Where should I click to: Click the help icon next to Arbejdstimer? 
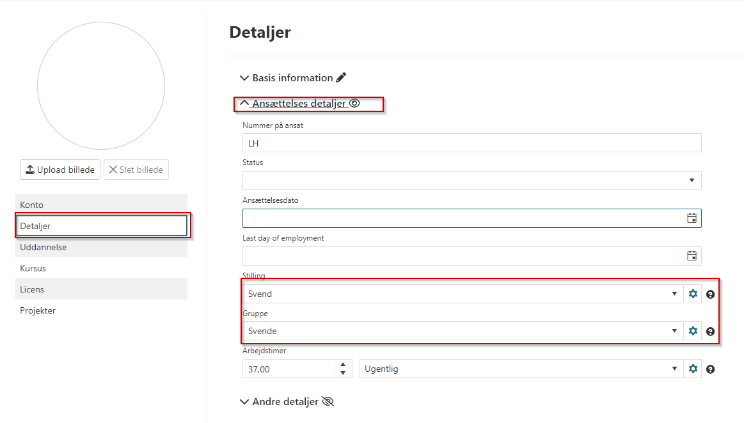[710, 369]
